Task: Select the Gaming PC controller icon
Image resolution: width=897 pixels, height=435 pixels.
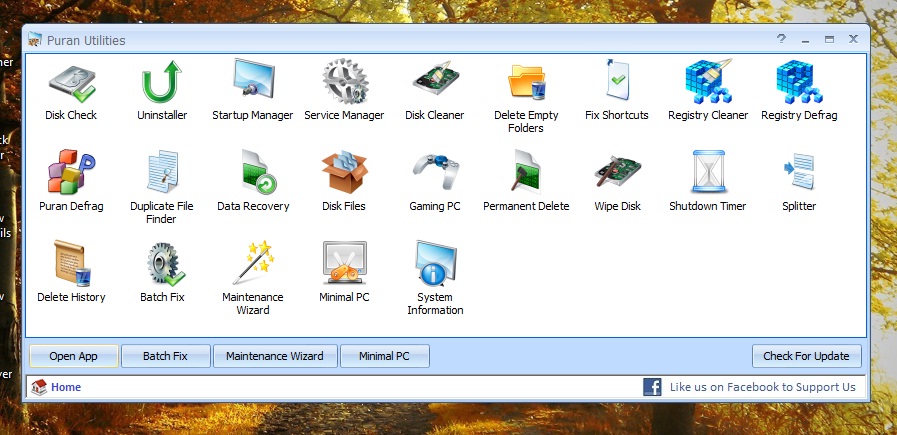Action: 435,173
